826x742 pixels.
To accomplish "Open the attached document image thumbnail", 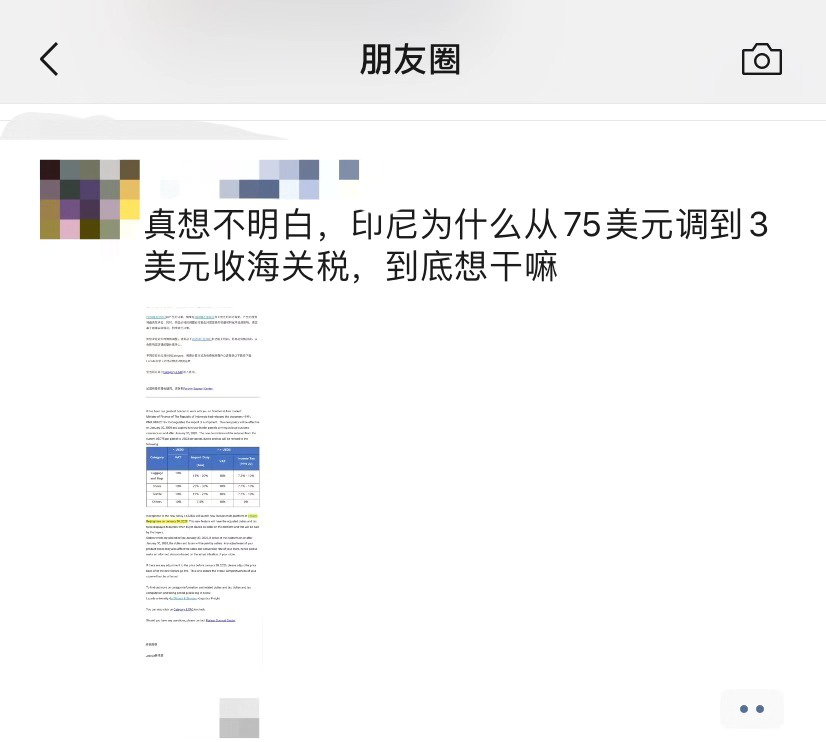I will (x=203, y=487).
